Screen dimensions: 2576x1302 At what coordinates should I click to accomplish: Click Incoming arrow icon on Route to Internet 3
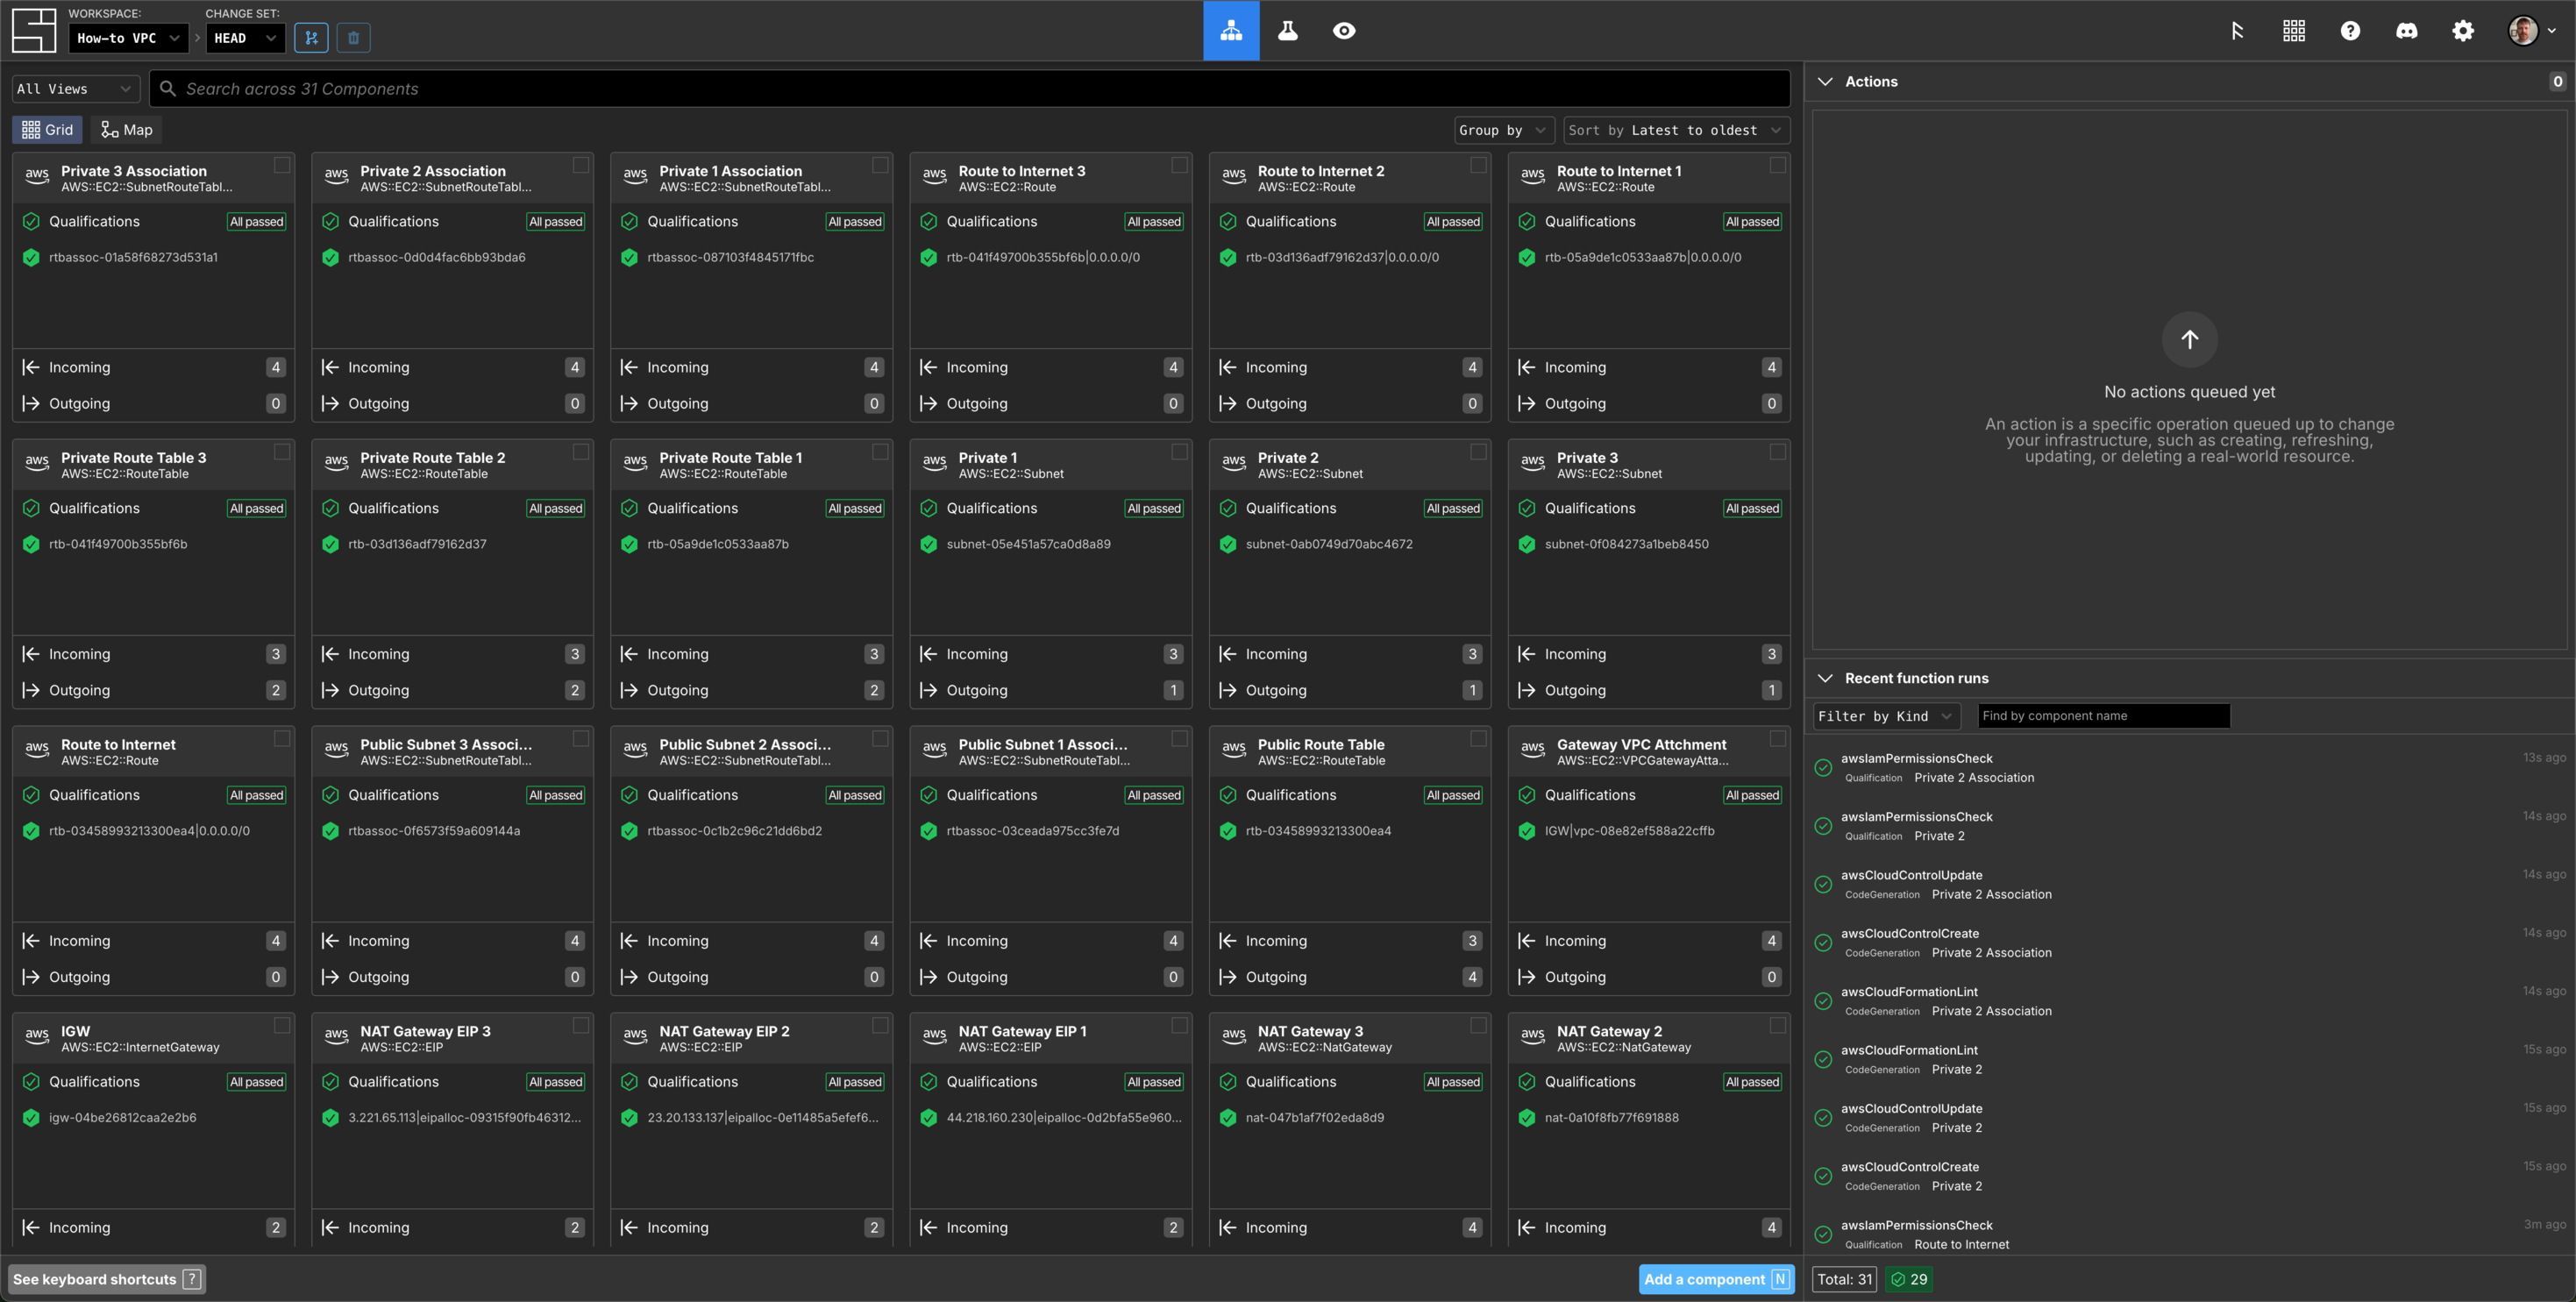pos(928,367)
